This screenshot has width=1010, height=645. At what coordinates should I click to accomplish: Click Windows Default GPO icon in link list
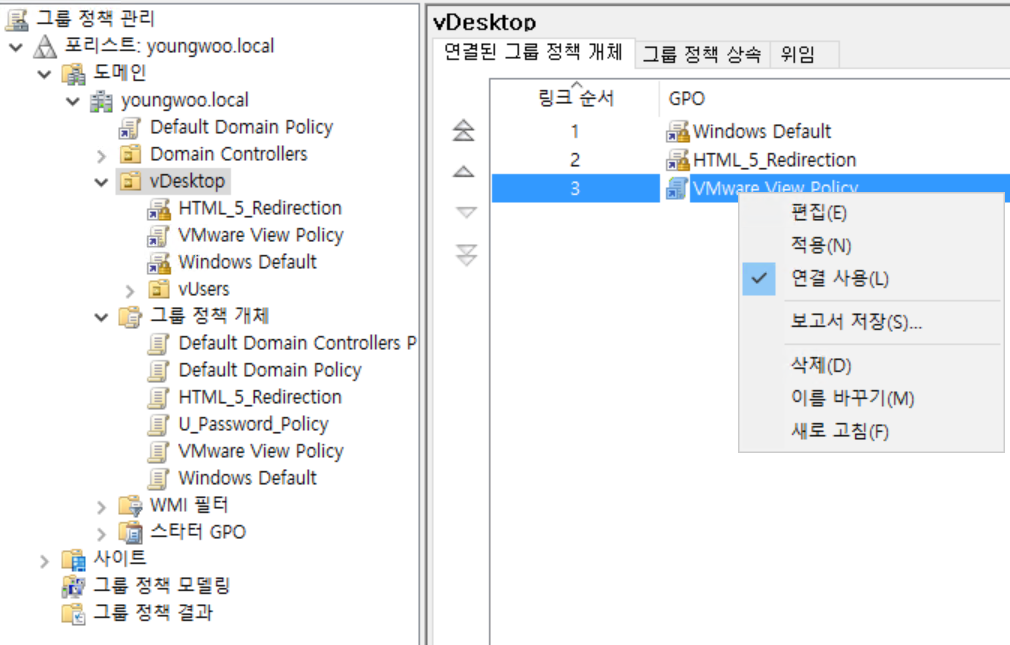click(x=678, y=131)
